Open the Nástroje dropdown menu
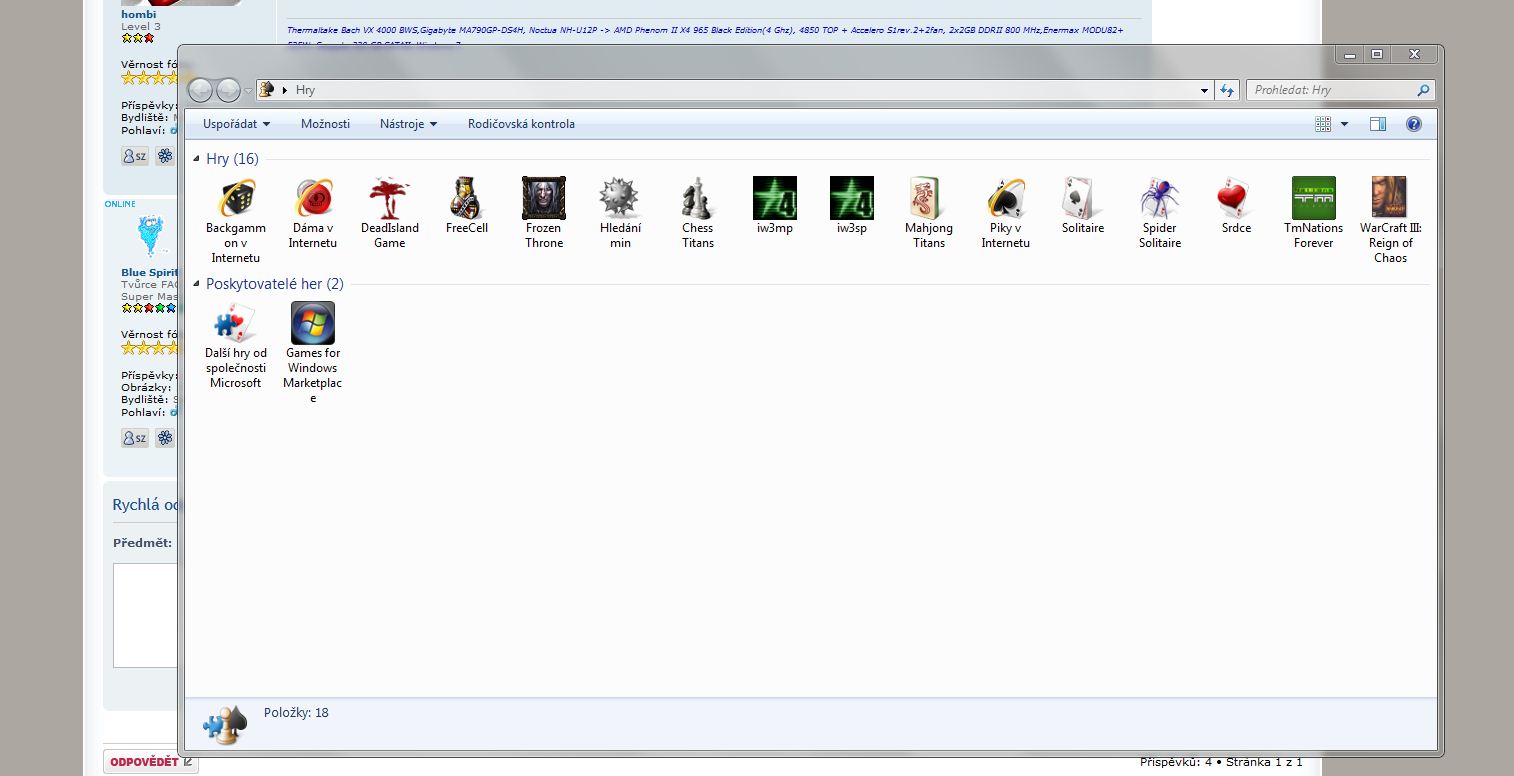Image resolution: width=1514 pixels, height=776 pixels. point(408,124)
